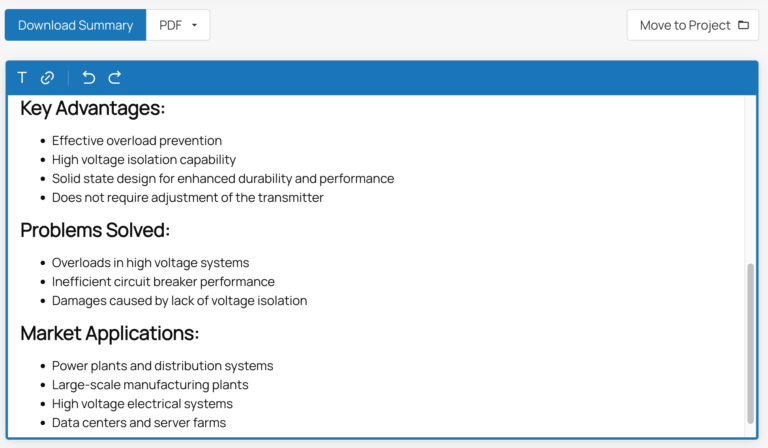768x448 pixels.
Task: Click the Move to Project button
Action: pyautogui.click(x=693, y=25)
